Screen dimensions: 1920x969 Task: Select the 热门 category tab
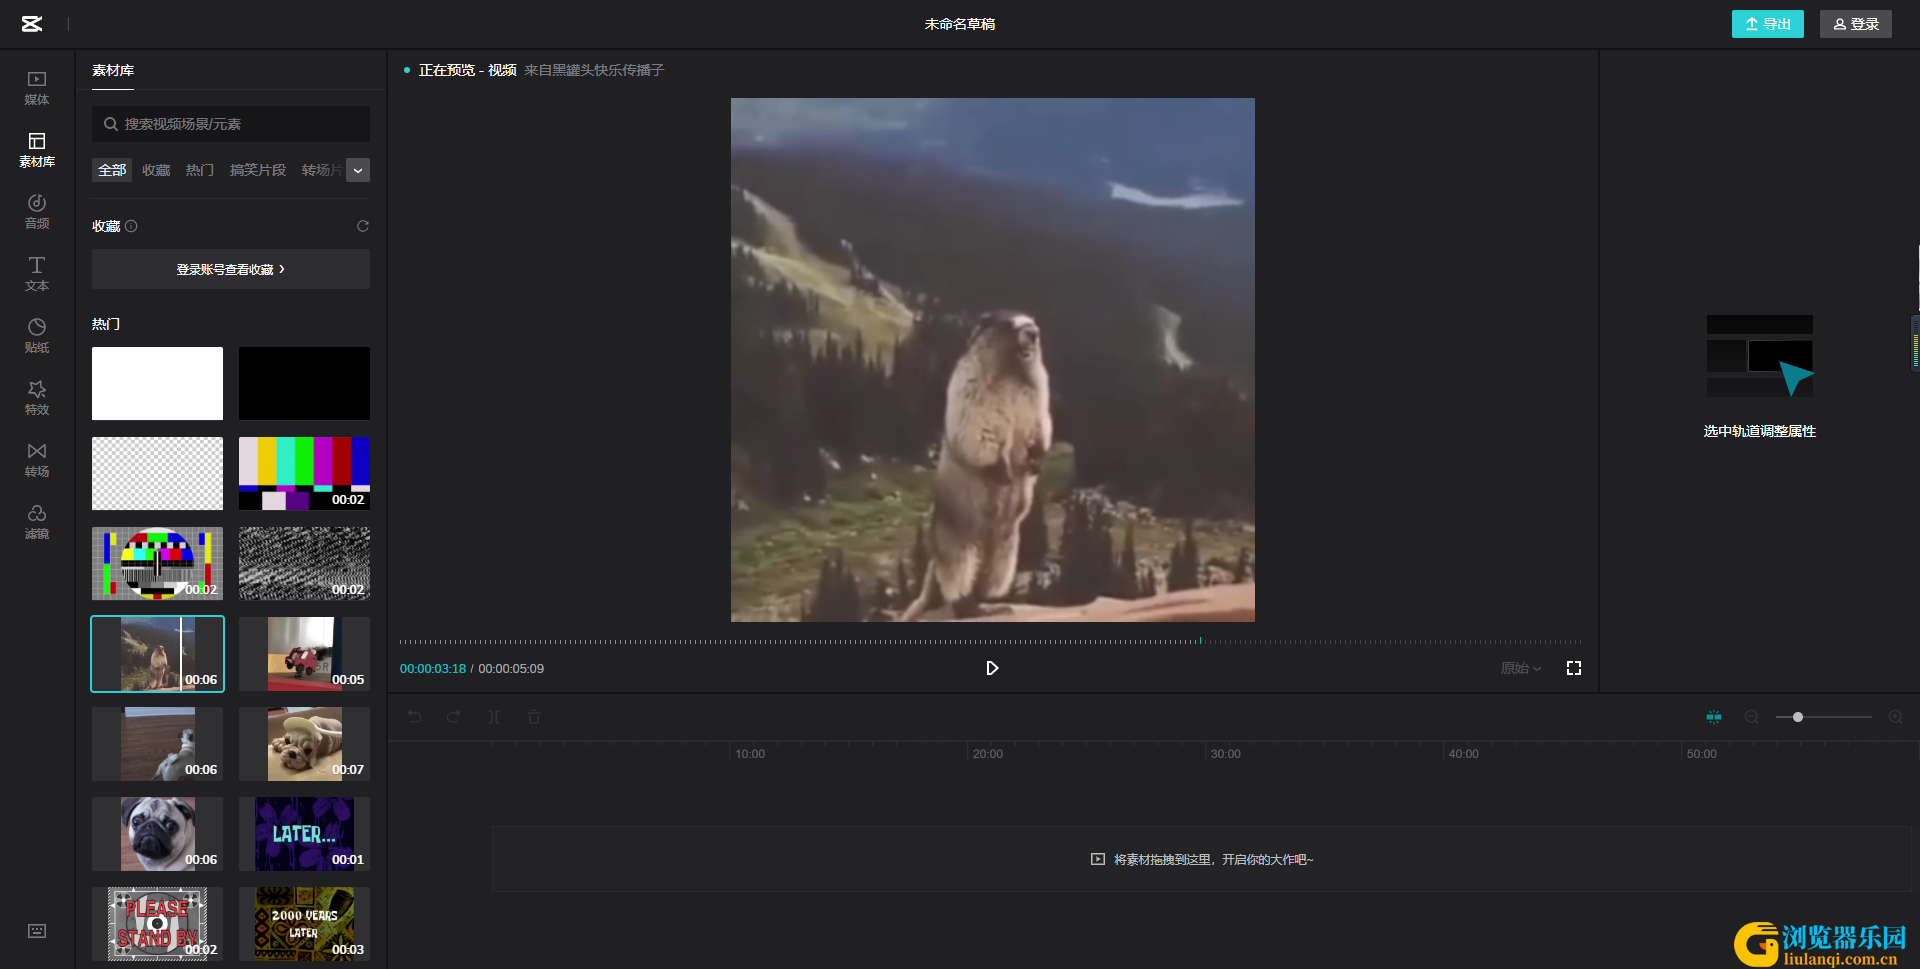coord(200,170)
